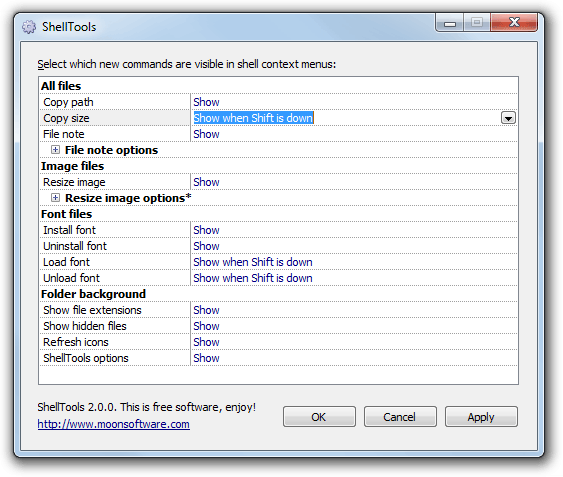This screenshot has width=563, height=477.
Task: Select Refresh icons setting value
Action: pos(206,342)
